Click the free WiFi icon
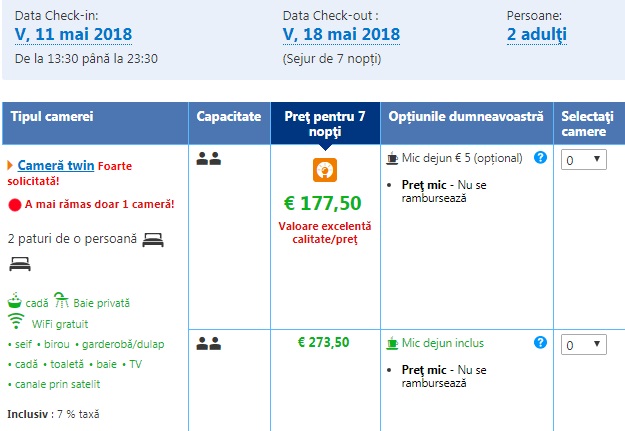This screenshot has width=625, height=431. [x=15, y=321]
